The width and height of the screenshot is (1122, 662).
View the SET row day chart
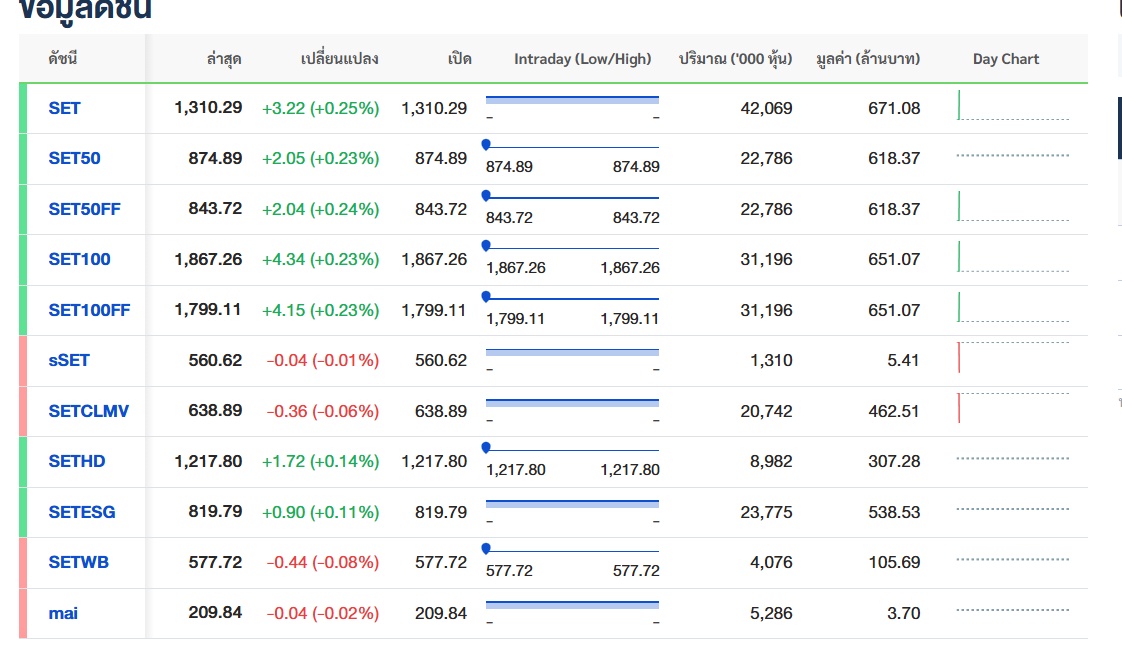point(1012,106)
